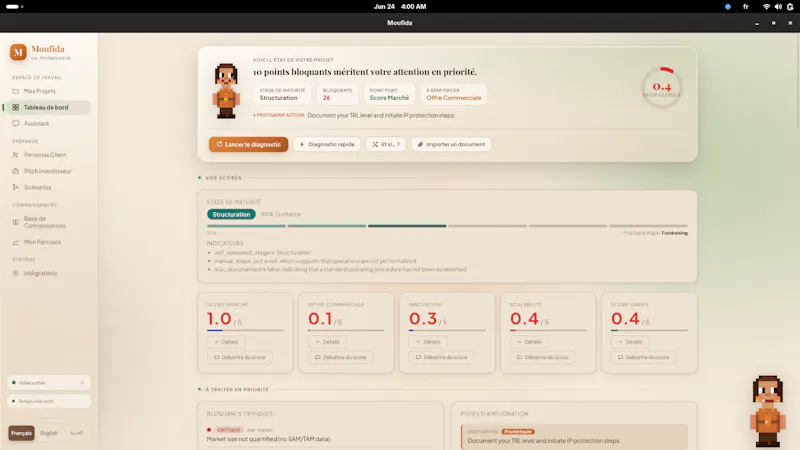The image size is (800, 450).
Task: Click the Et si…? button
Action: [386, 144]
